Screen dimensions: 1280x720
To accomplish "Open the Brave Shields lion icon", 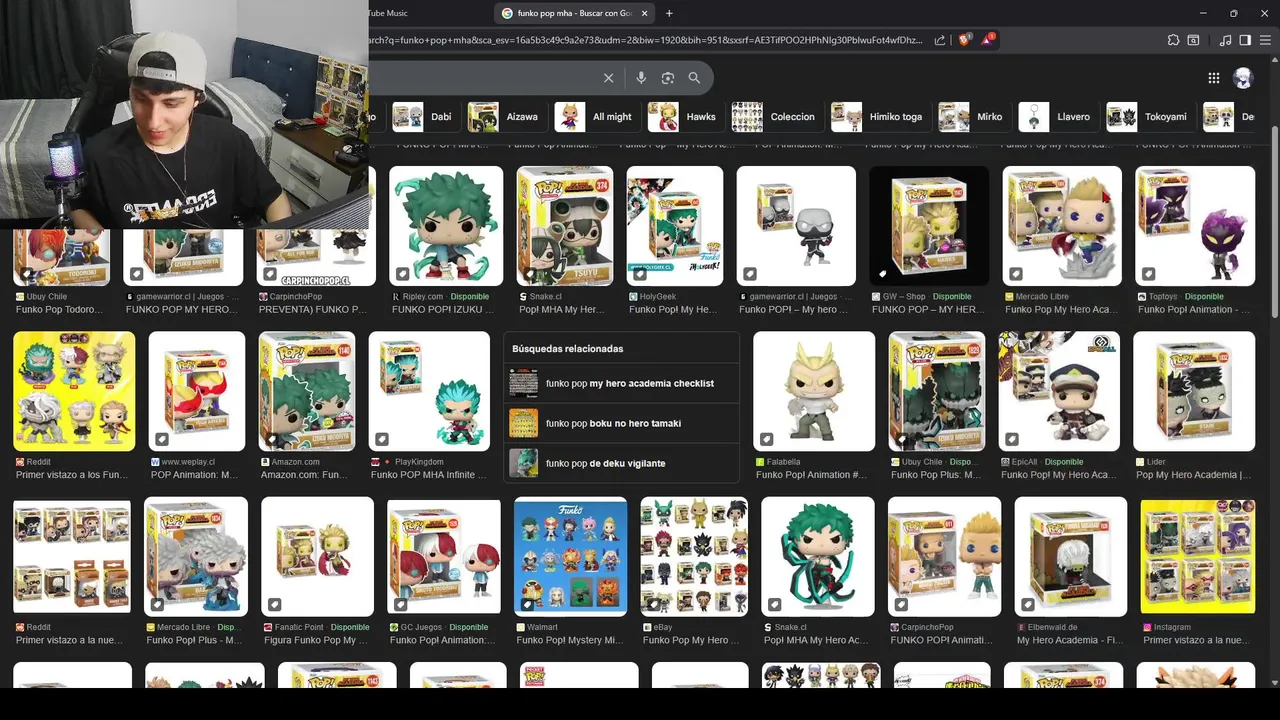I will [964, 40].
